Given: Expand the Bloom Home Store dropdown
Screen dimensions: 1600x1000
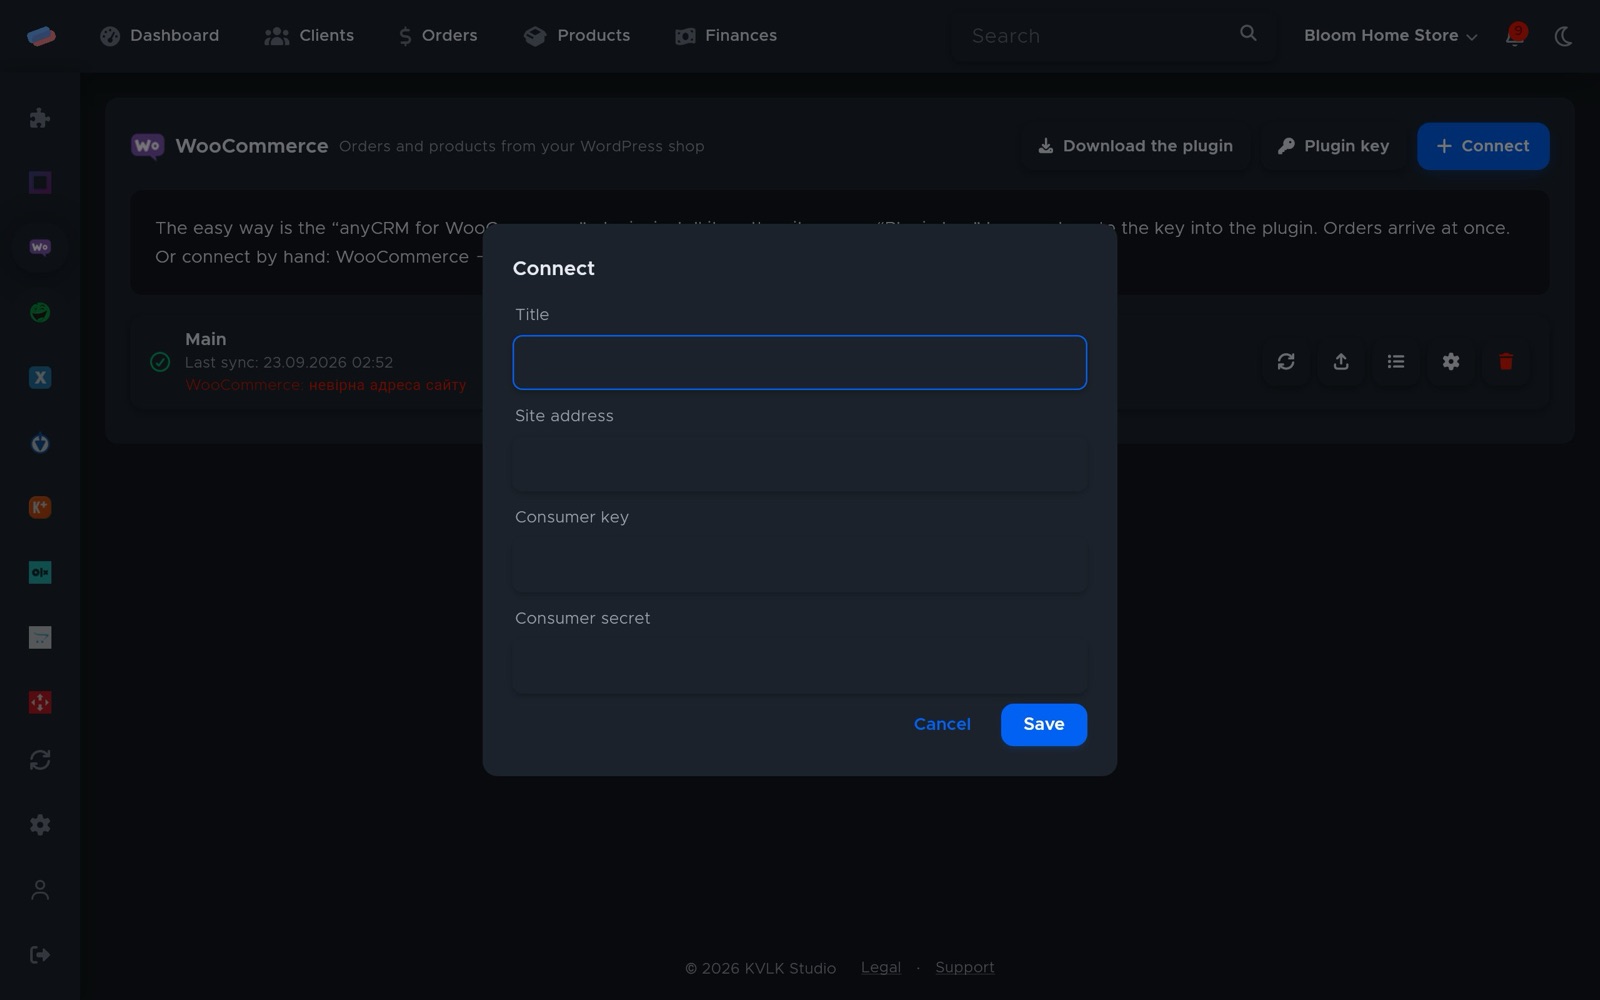Looking at the screenshot, I should tap(1390, 36).
